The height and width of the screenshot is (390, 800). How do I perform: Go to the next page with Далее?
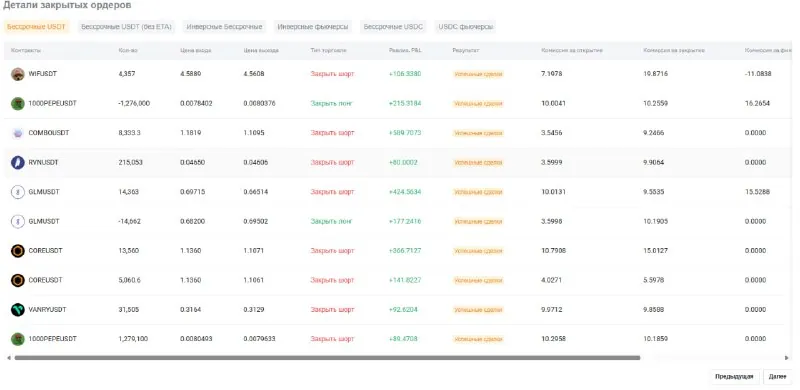click(x=777, y=377)
